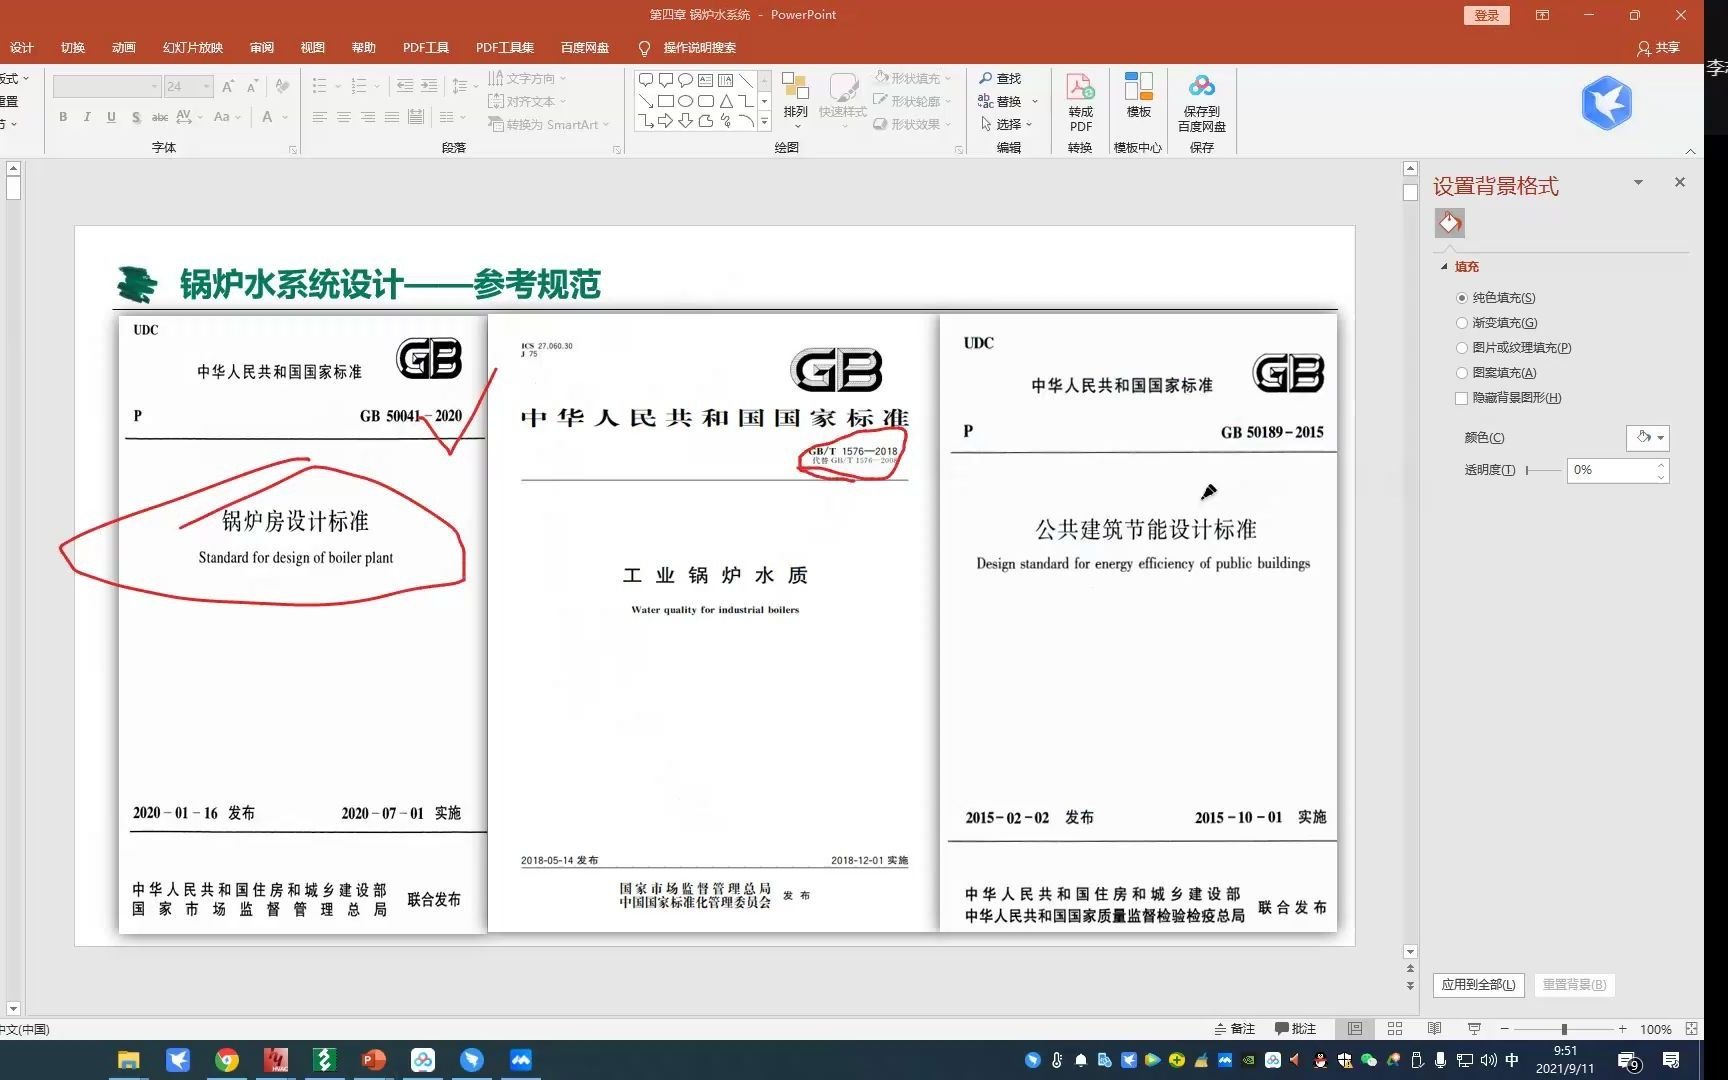Click the center align icon

[343, 117]
